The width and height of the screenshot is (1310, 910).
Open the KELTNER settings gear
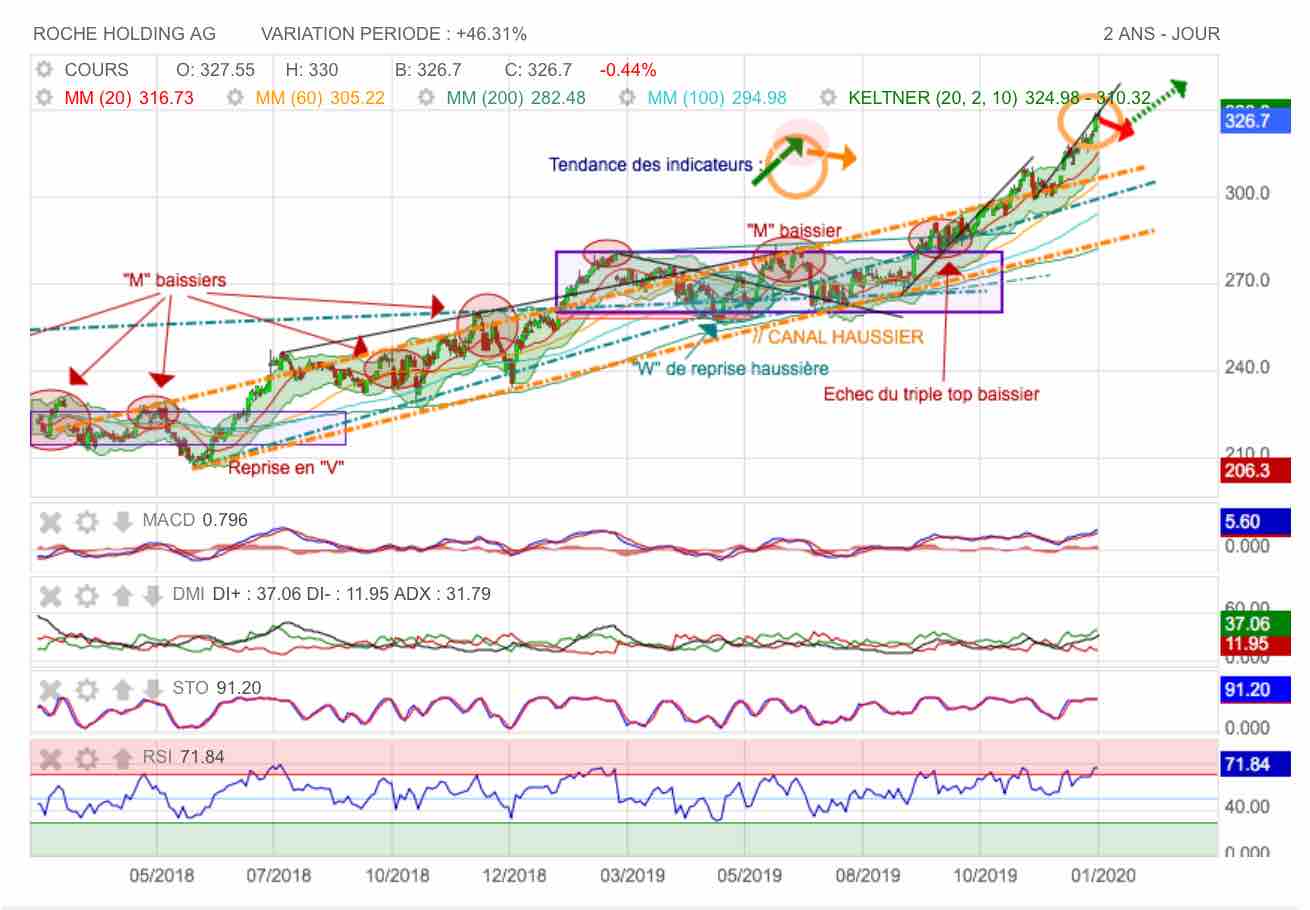(x=828, y=98)
